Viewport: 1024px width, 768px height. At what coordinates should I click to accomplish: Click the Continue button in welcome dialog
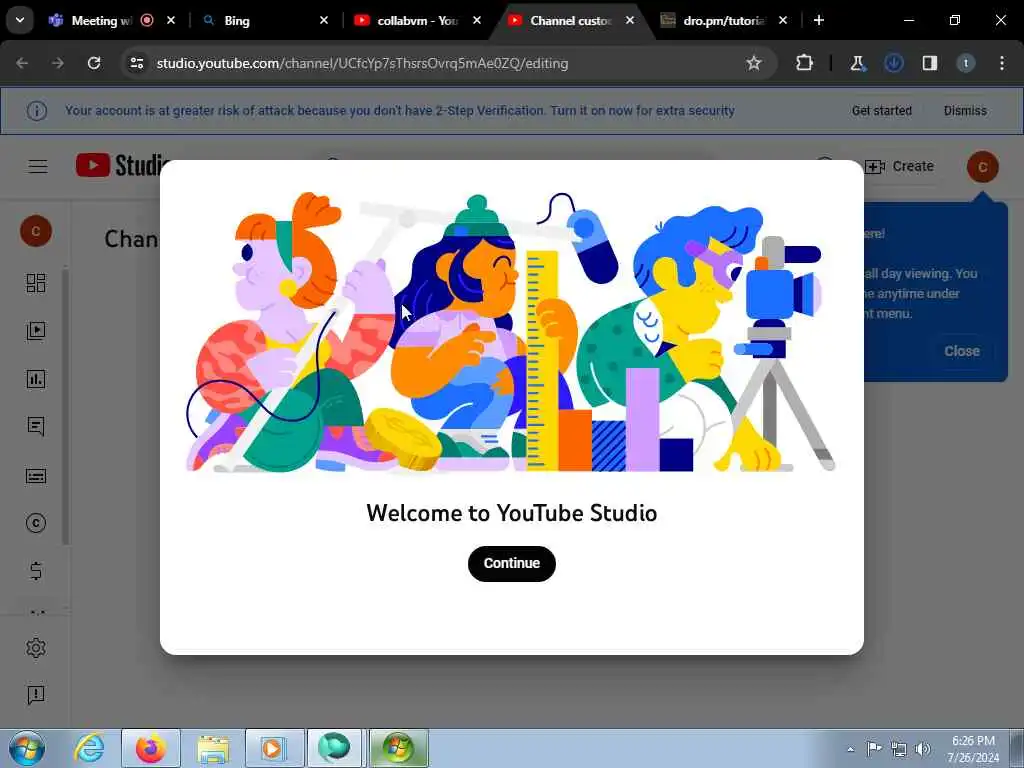click(511, 563)
